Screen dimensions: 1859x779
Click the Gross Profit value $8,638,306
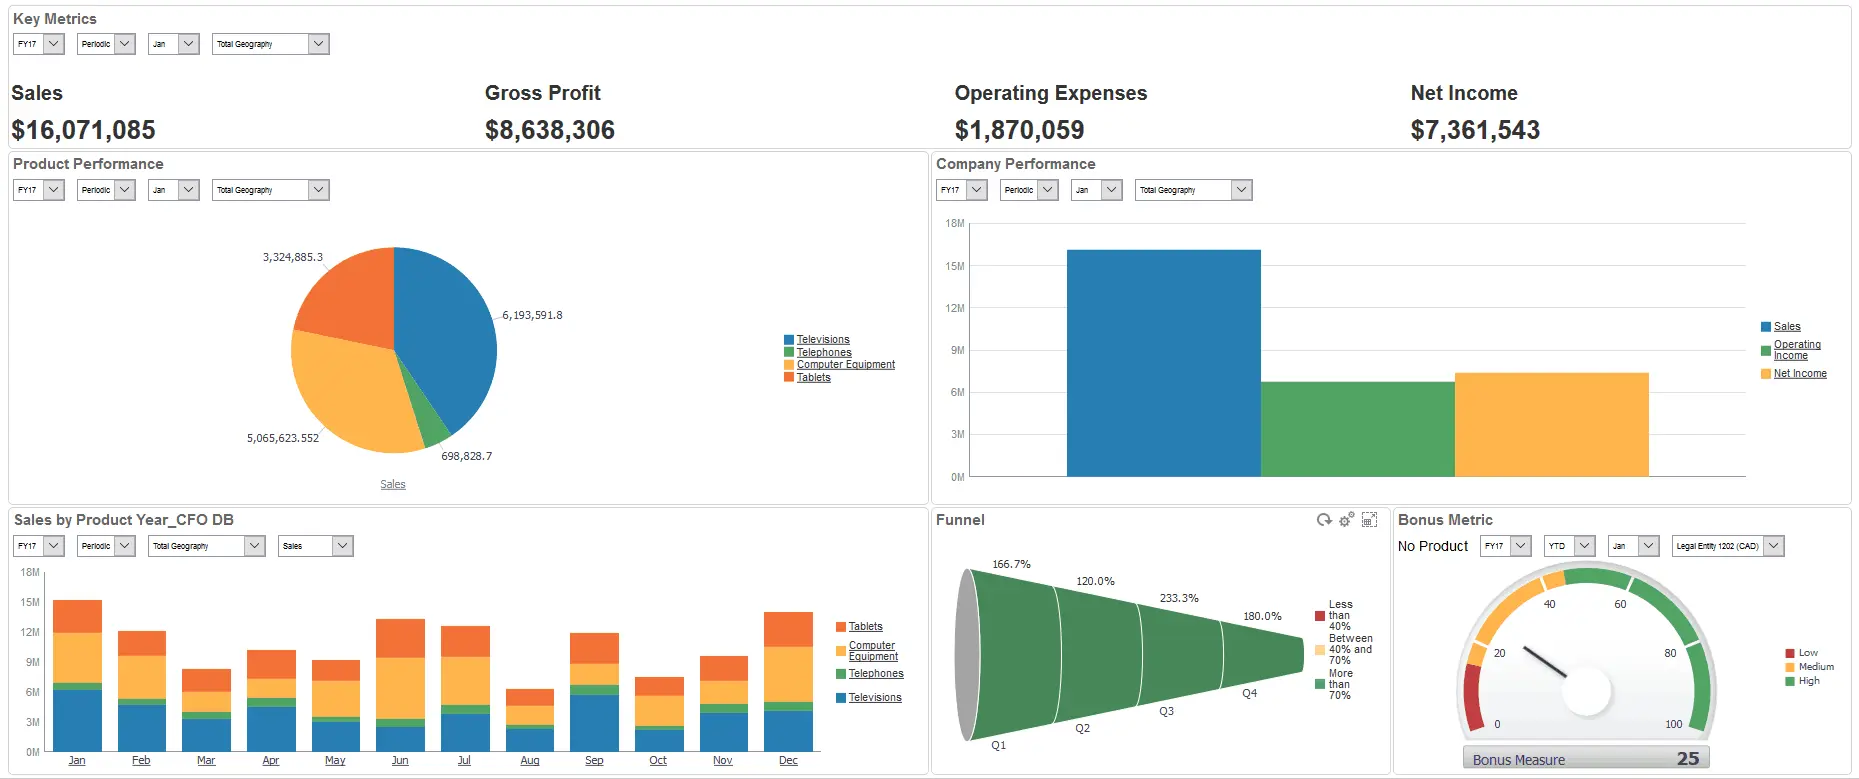point(550,130)
